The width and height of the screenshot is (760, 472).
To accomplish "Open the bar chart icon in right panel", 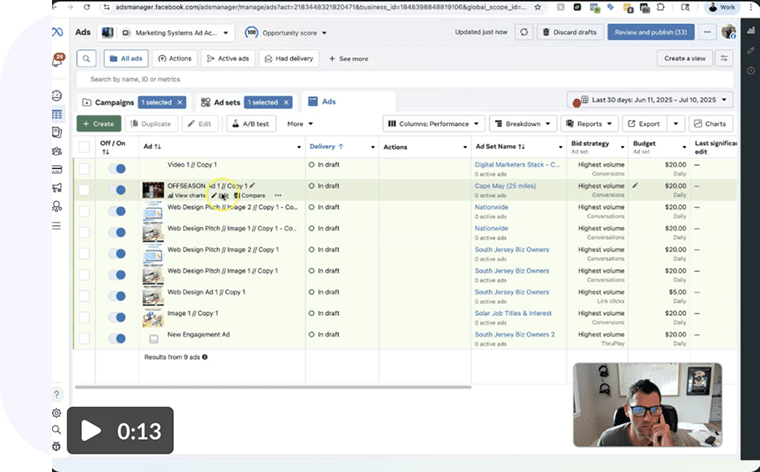I will pos(751,29).
